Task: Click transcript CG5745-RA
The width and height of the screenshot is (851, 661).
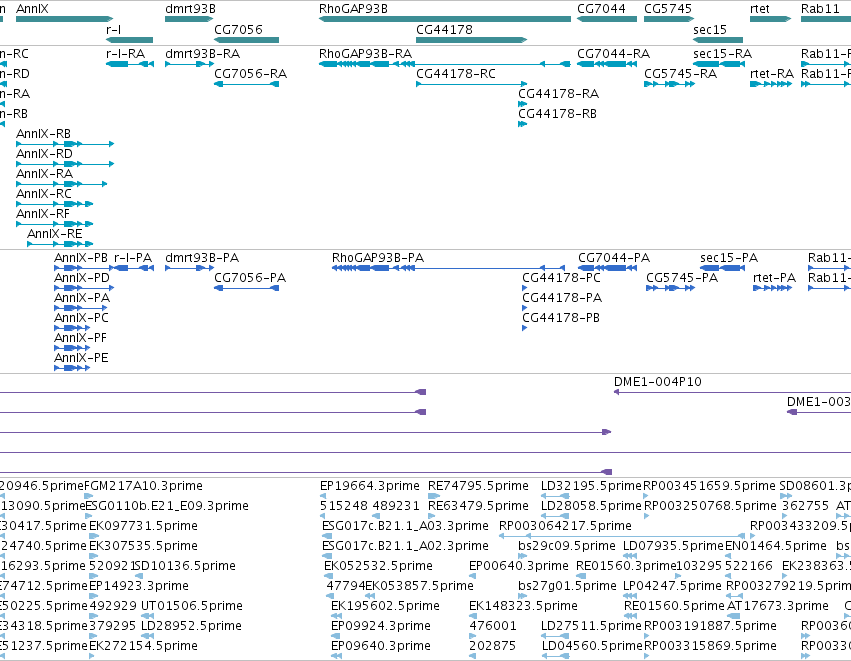Action: [669, 84]
